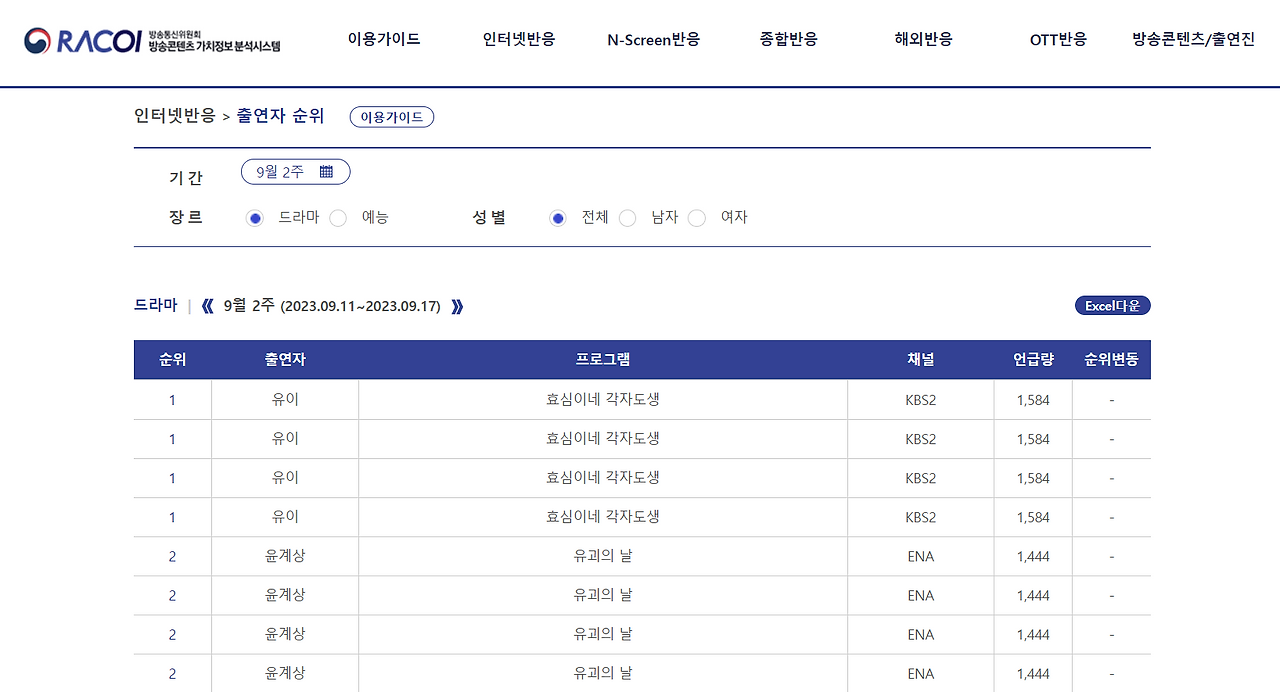Screen dimensions: 1280x692
Task: Open the 해외반응 menu
Action: click(x=921, y=38)
